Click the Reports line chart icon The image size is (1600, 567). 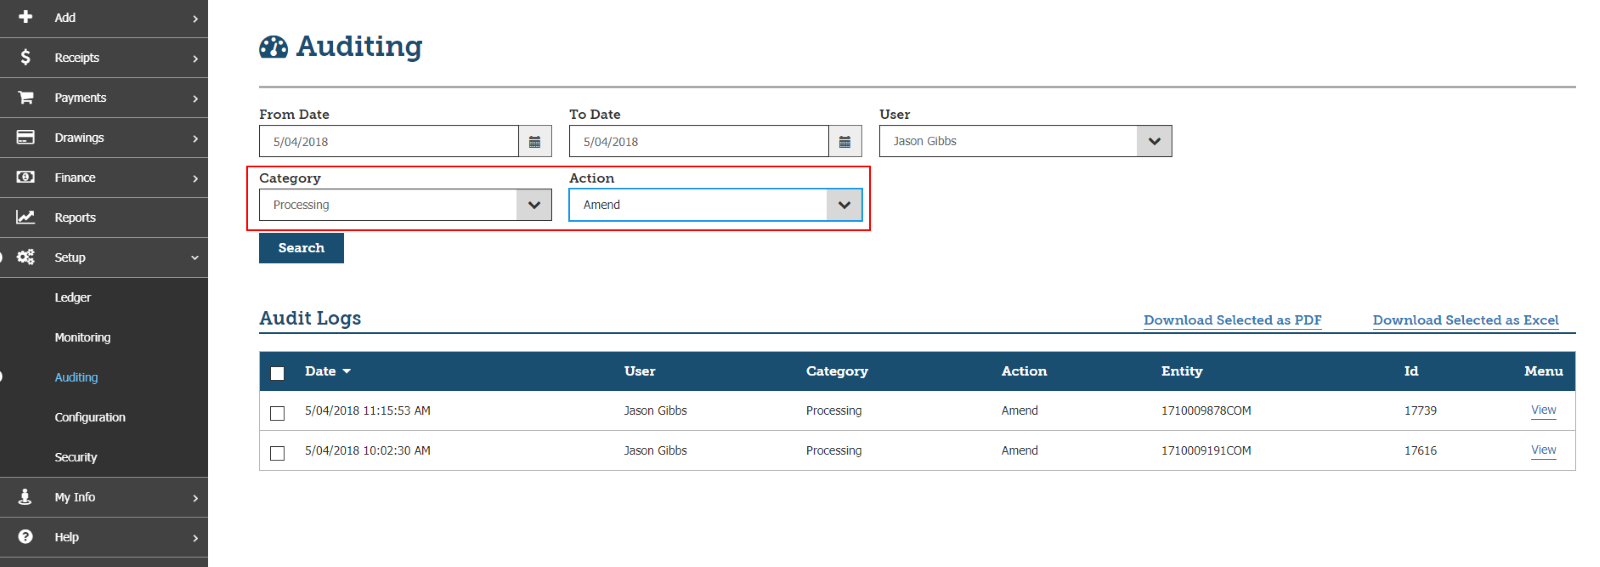(26, 217)
